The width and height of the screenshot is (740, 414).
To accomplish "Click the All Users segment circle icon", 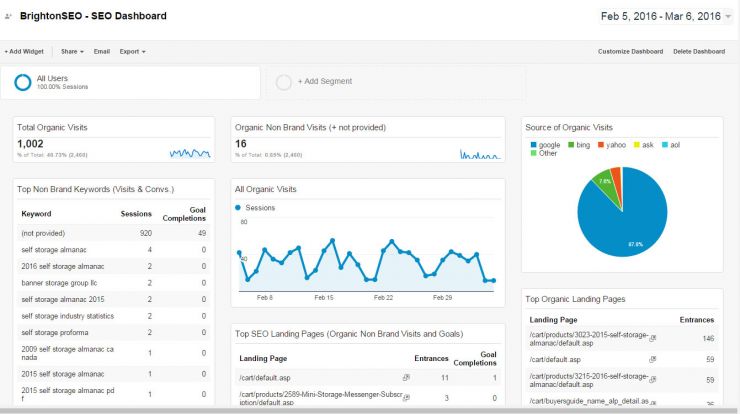I will tap(23, 82).
